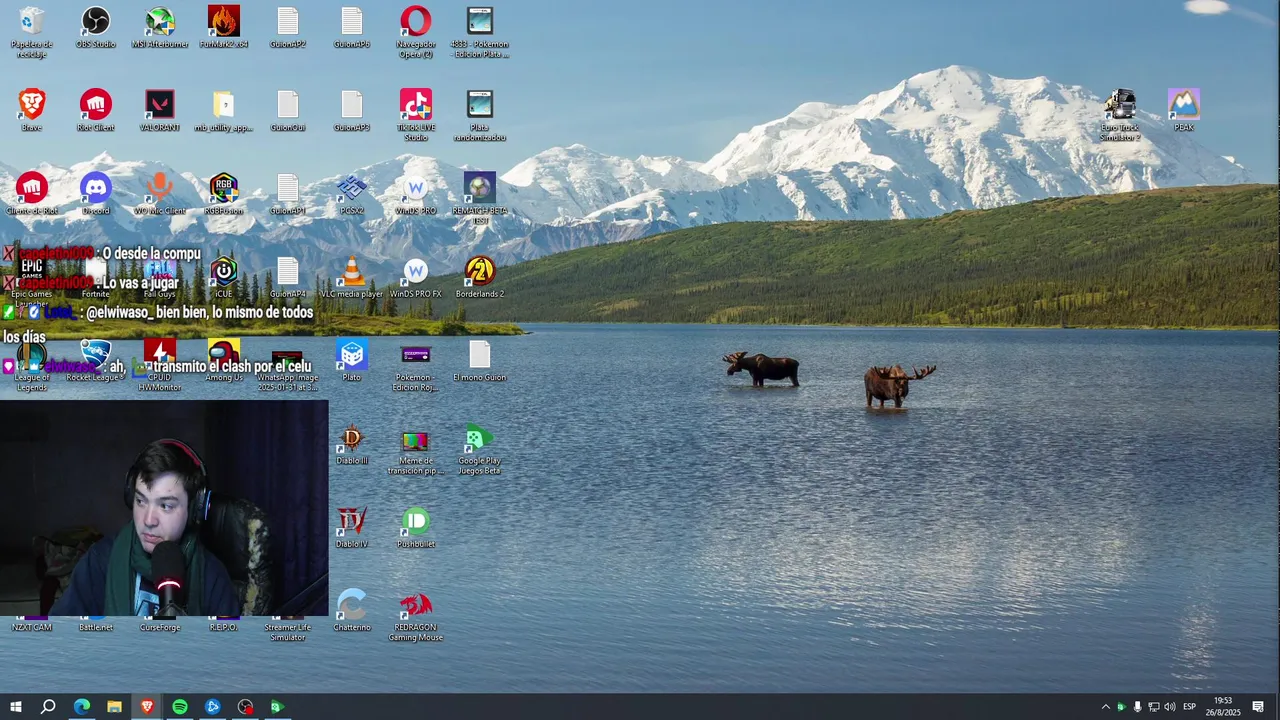Select the GuionOui document file
Screen dimensions: 1280x720
coord(288,110)
